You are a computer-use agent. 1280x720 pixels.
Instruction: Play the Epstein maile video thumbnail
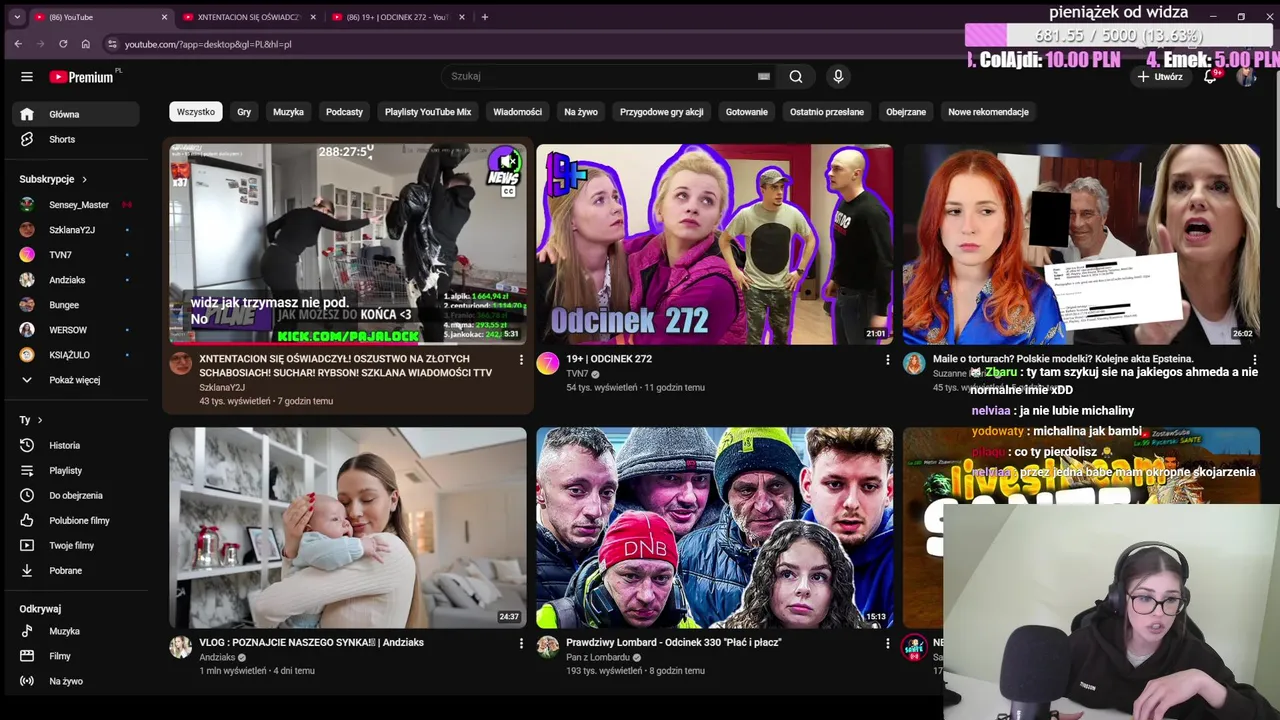coord(1081,244)
